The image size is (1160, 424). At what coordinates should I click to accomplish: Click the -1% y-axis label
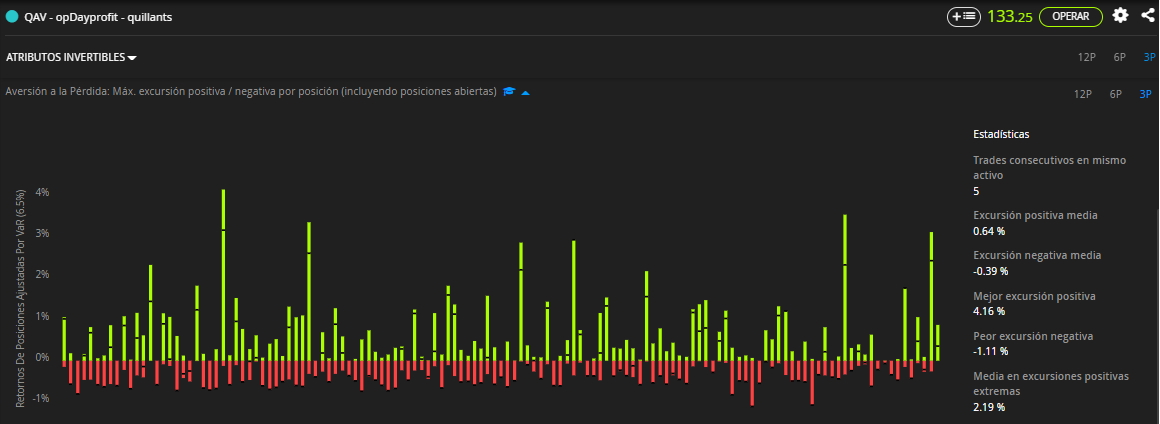(x=41, y=397)
